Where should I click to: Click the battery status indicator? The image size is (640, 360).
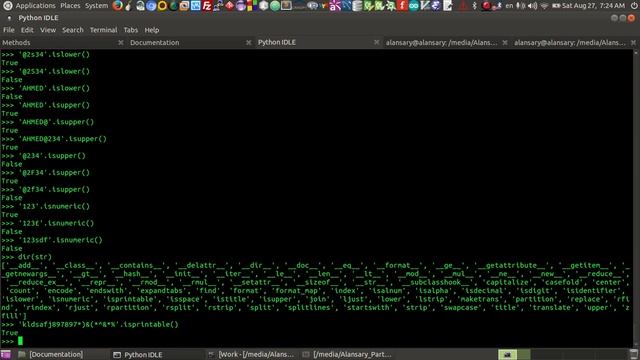(556, 6)
